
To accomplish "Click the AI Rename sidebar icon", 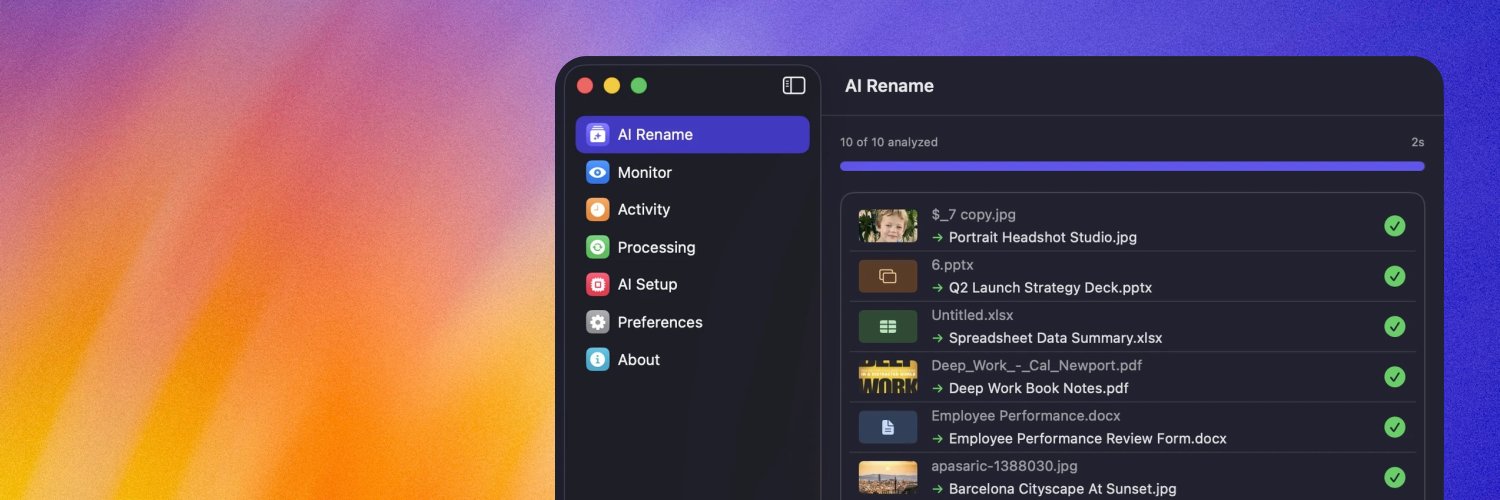I will click(598, 134).
